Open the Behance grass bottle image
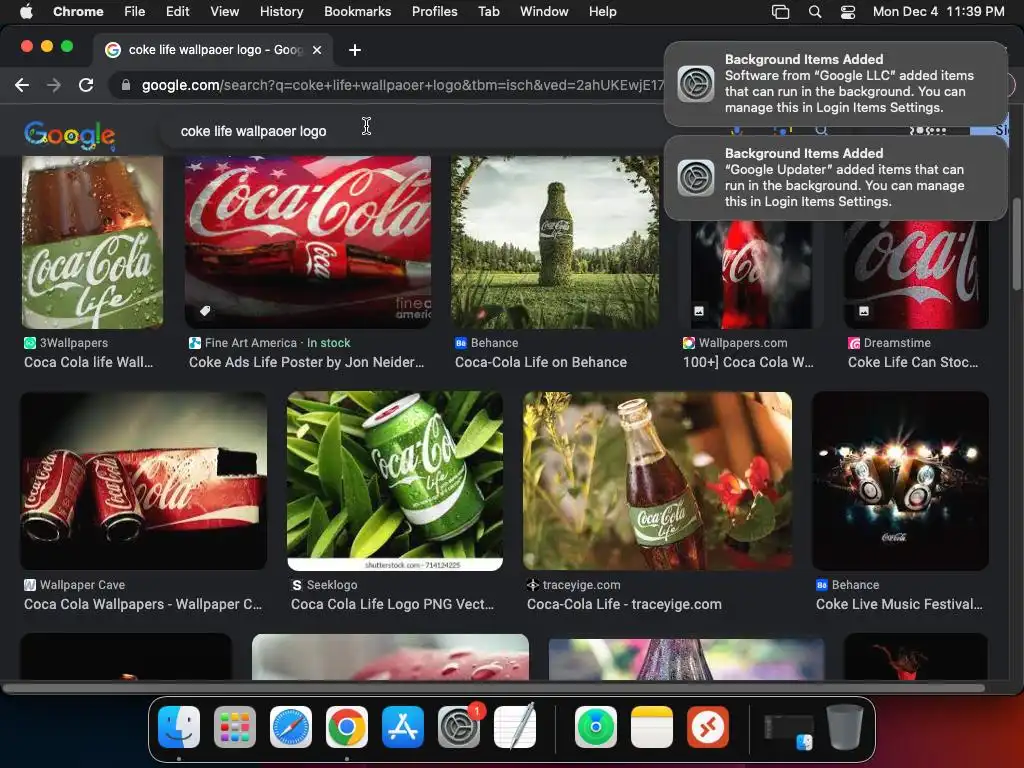The height and width of the screenshot is (768, 1024). coord(555,242)
